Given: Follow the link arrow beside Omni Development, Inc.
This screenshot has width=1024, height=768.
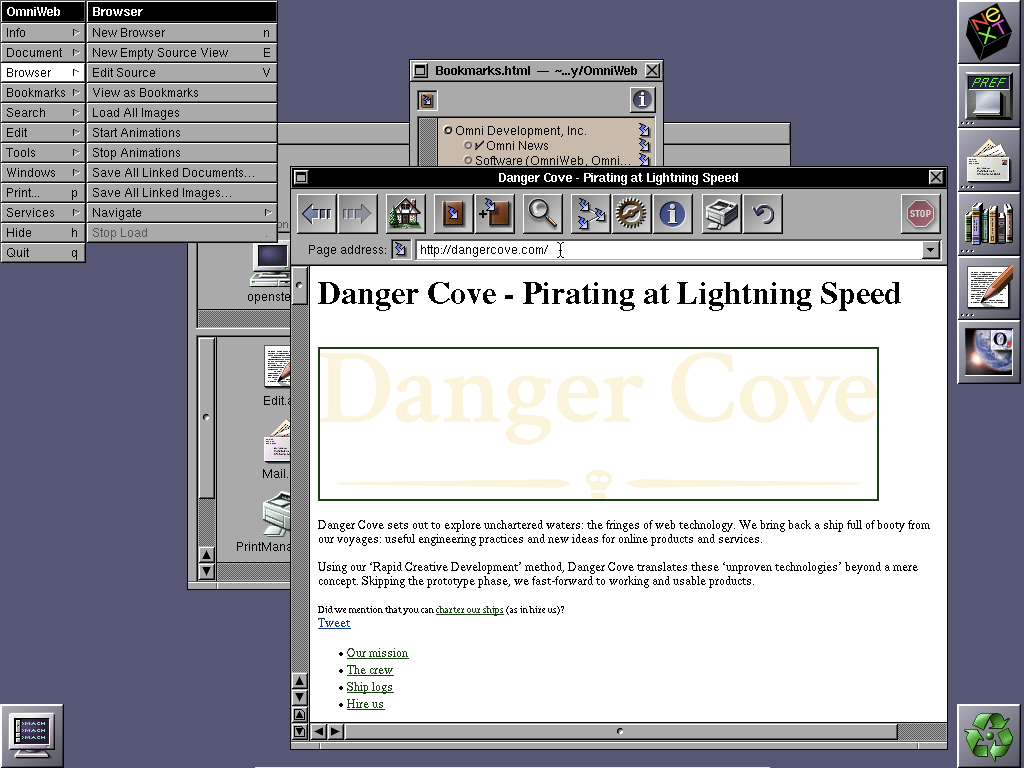Looking at the screenshot, I should [x=644, y=130].
